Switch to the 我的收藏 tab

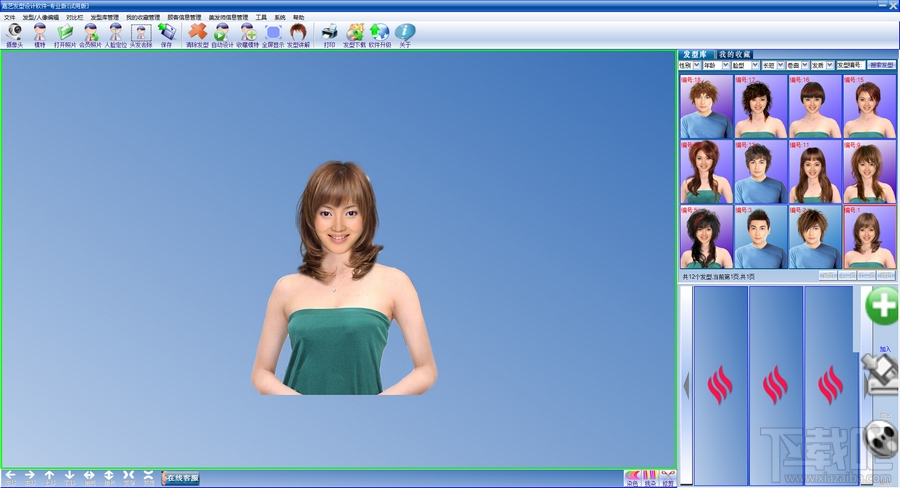click(x=735, y=54)
